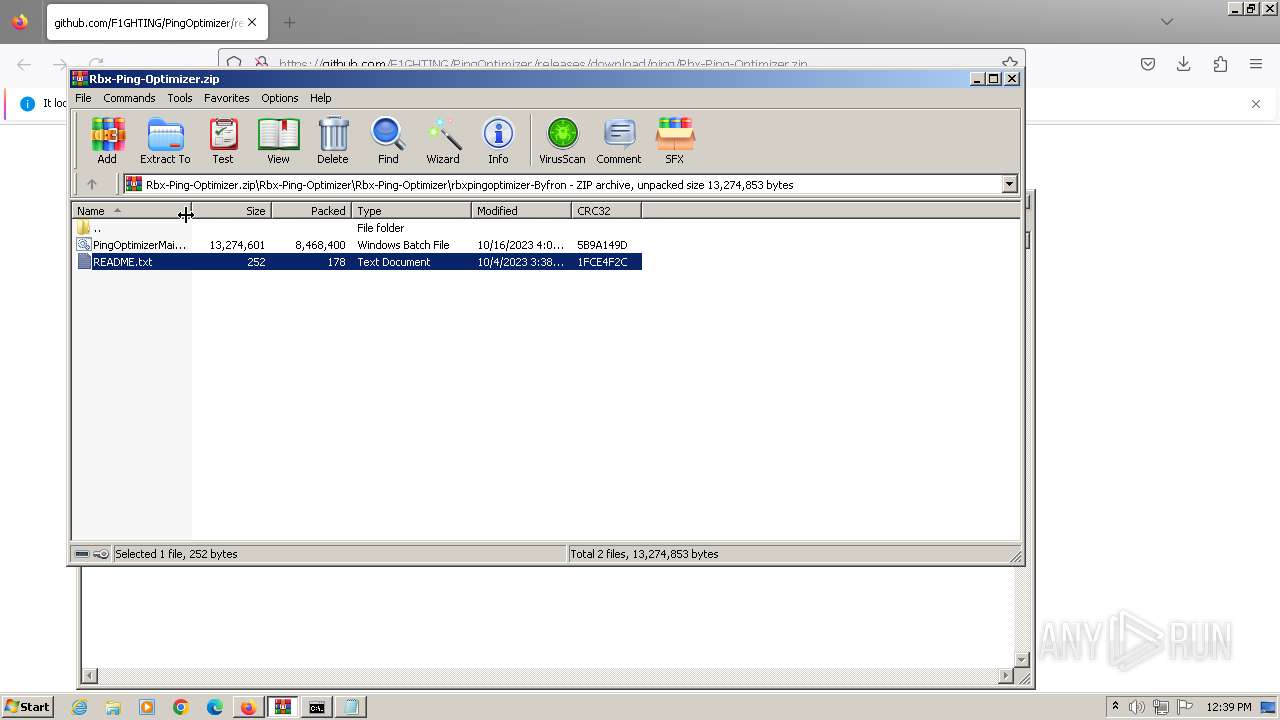
Task: Open Internet Explorer from taskbar
Action: (79, 707)
